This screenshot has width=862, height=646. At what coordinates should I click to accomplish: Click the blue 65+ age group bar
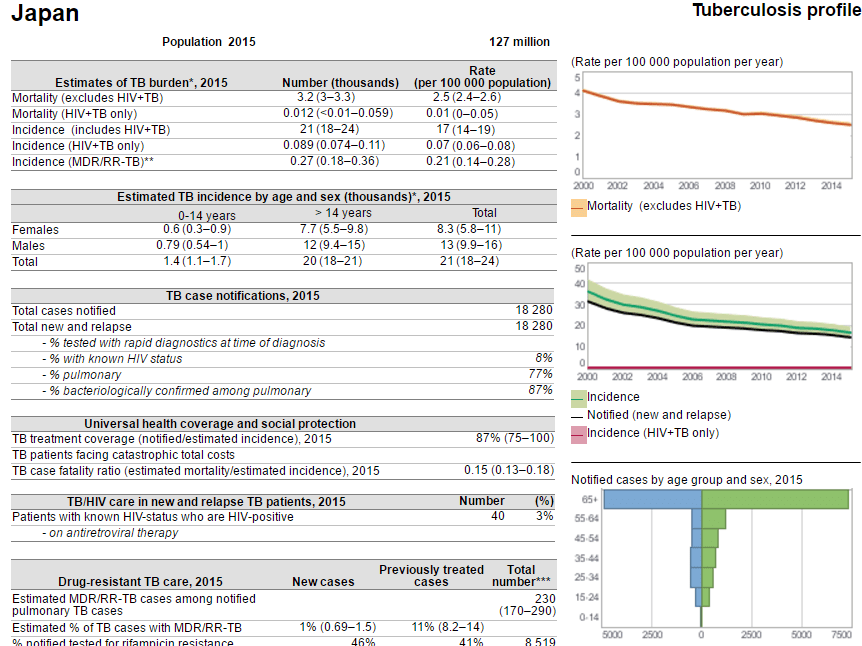(x=652, y=499)
